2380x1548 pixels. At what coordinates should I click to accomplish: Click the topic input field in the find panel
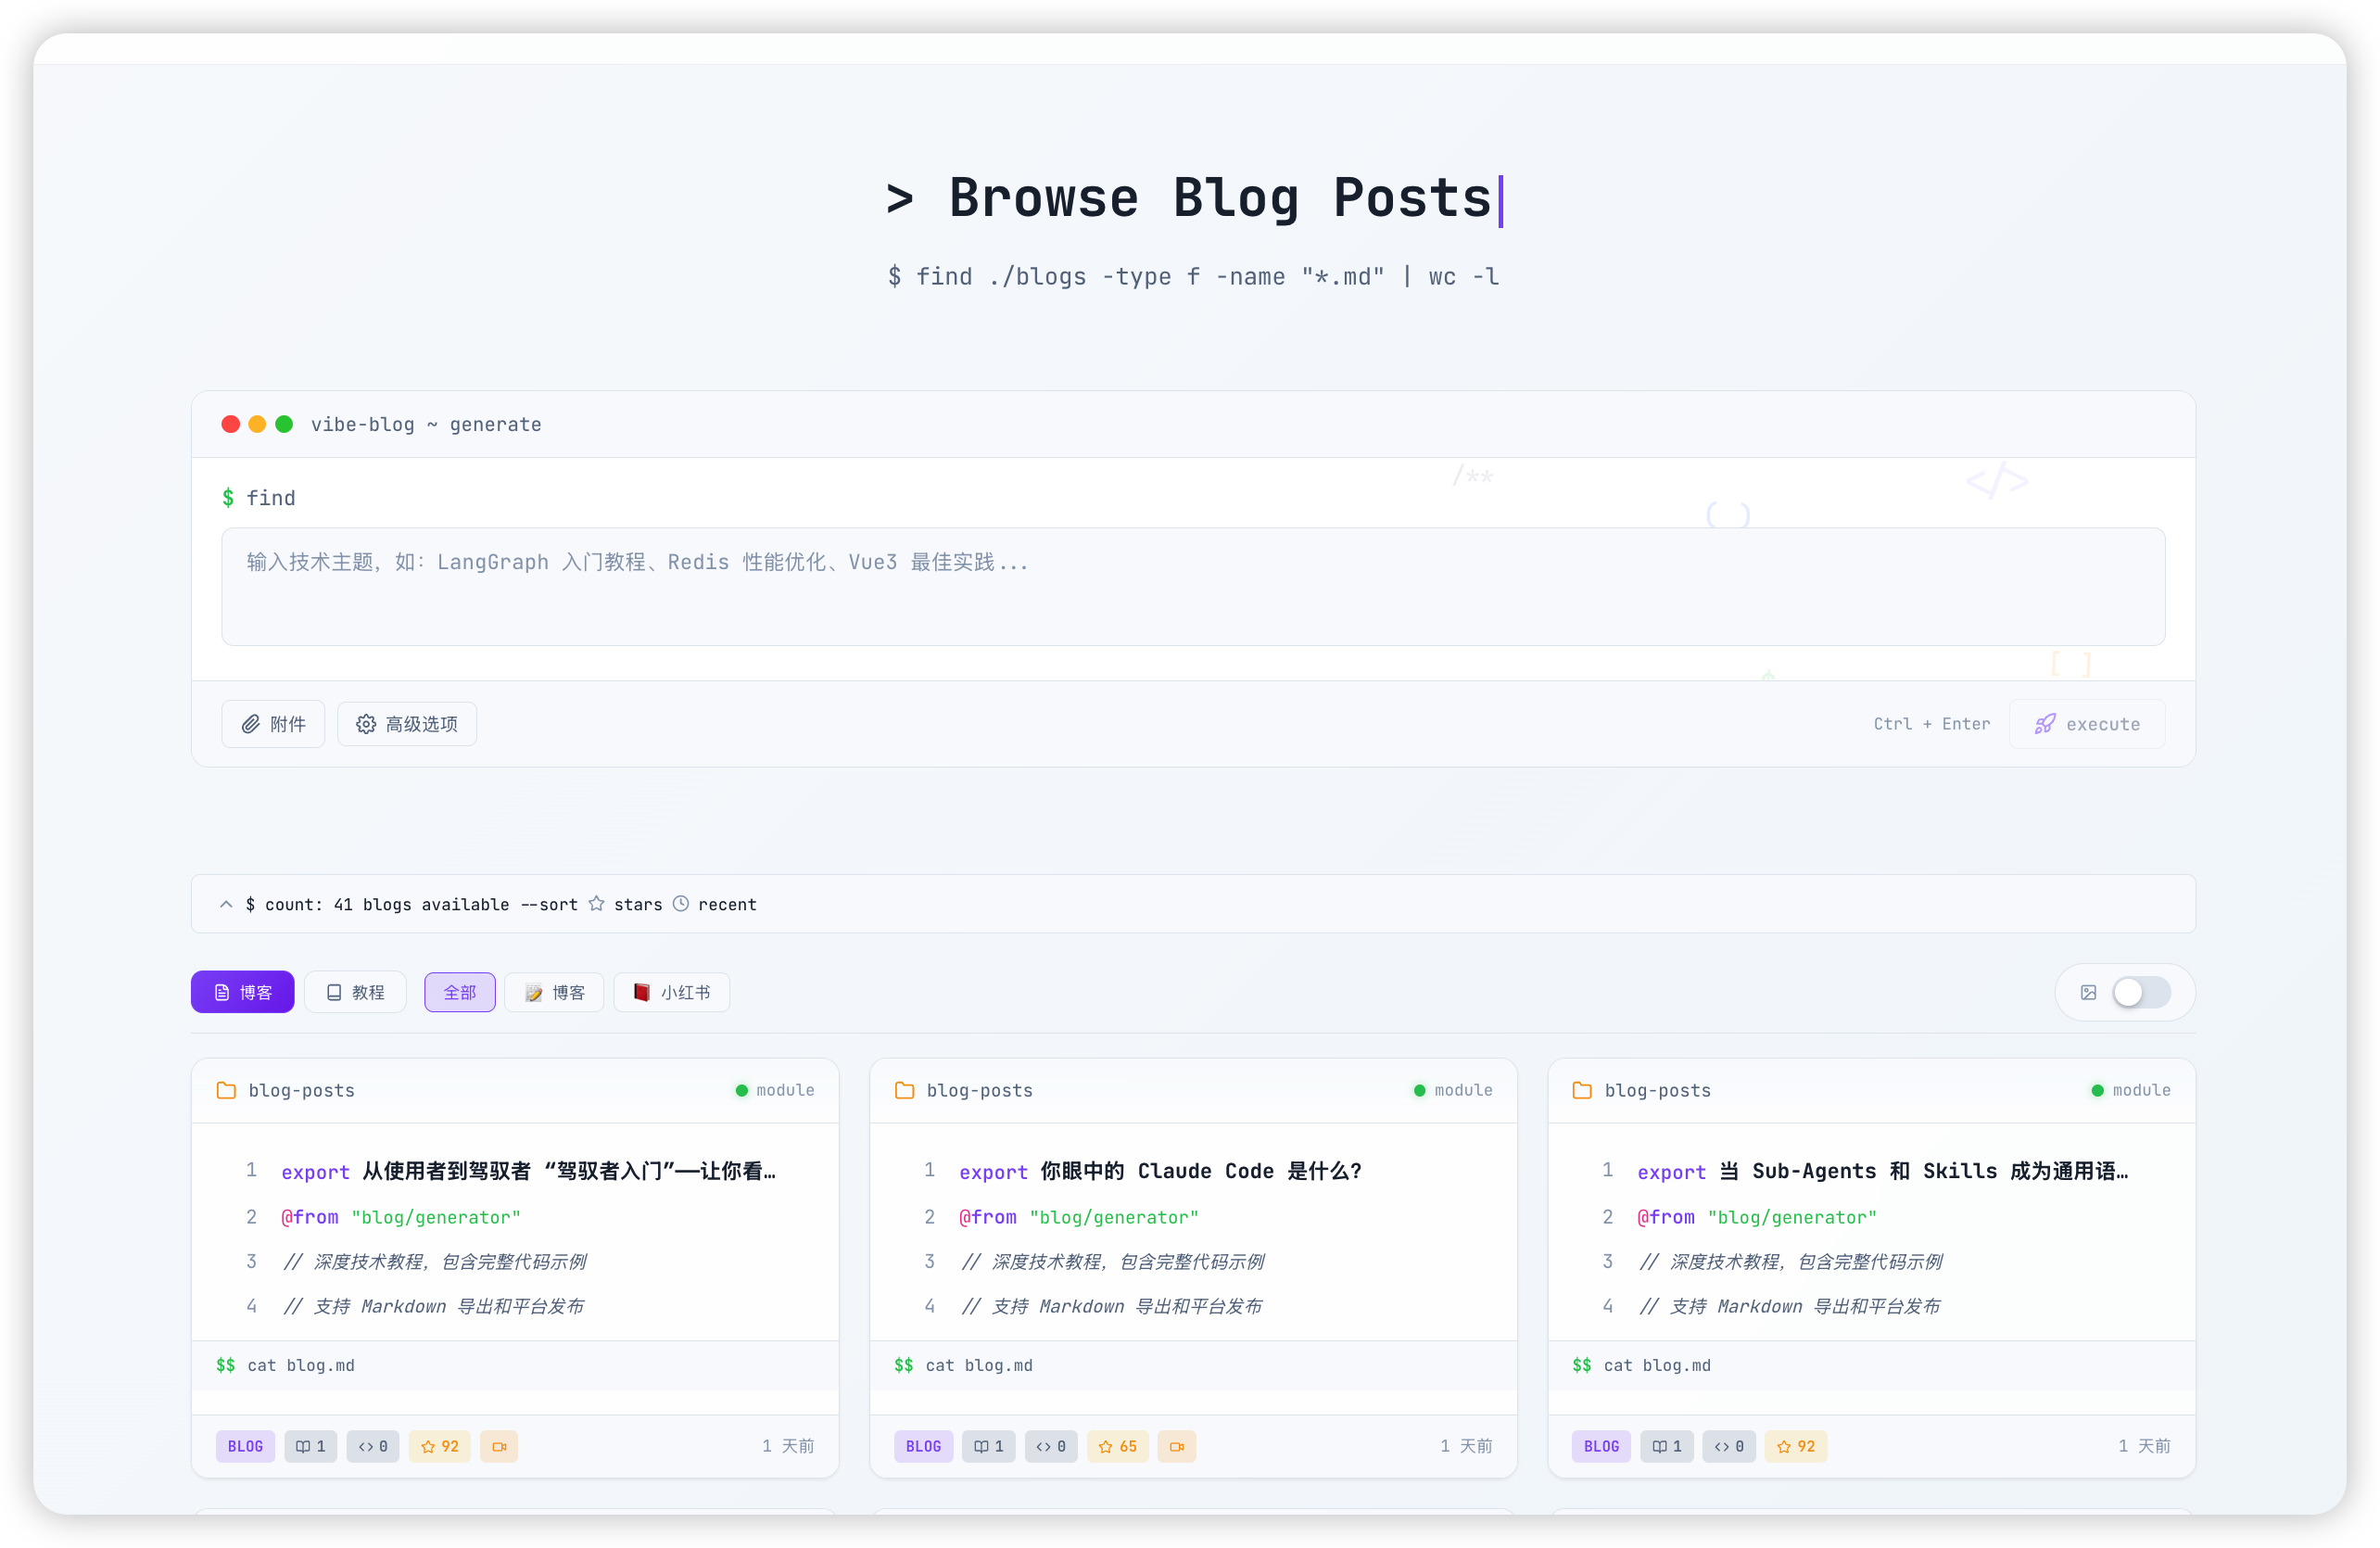[x=1192, y=587]
